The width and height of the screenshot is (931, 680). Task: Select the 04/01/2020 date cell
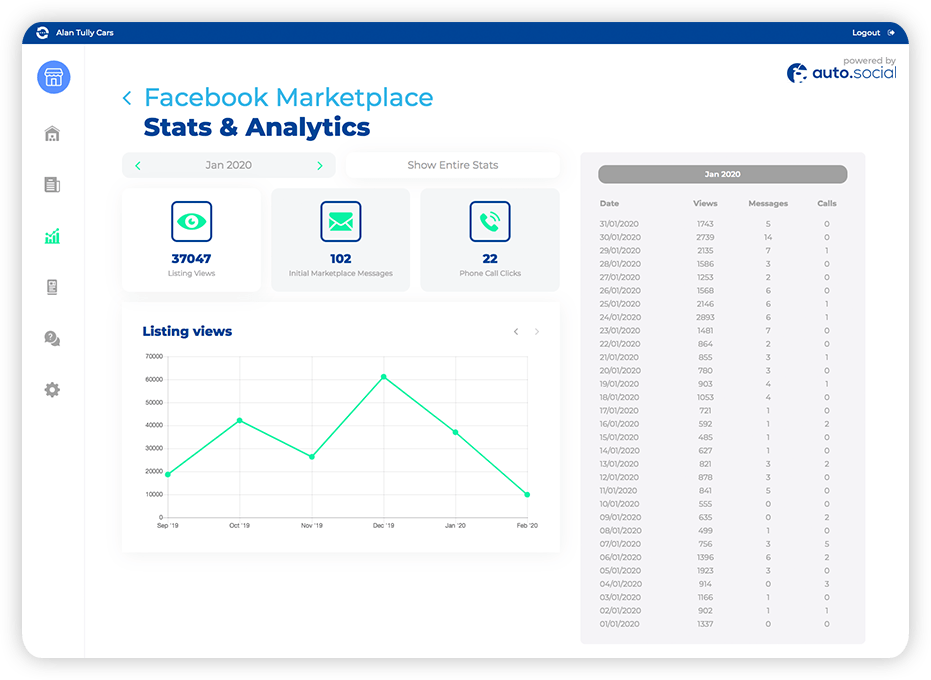tap(620, 584)
